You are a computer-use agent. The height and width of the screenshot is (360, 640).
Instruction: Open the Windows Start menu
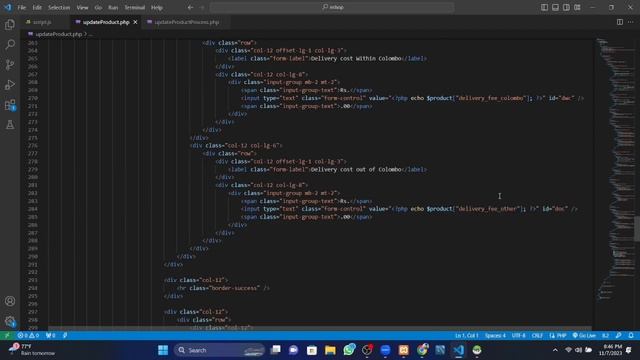[163, 350]
